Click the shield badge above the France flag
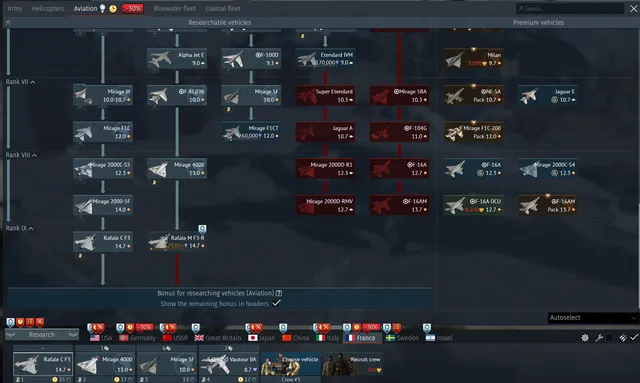640x383 pixels. click(347, 327)
